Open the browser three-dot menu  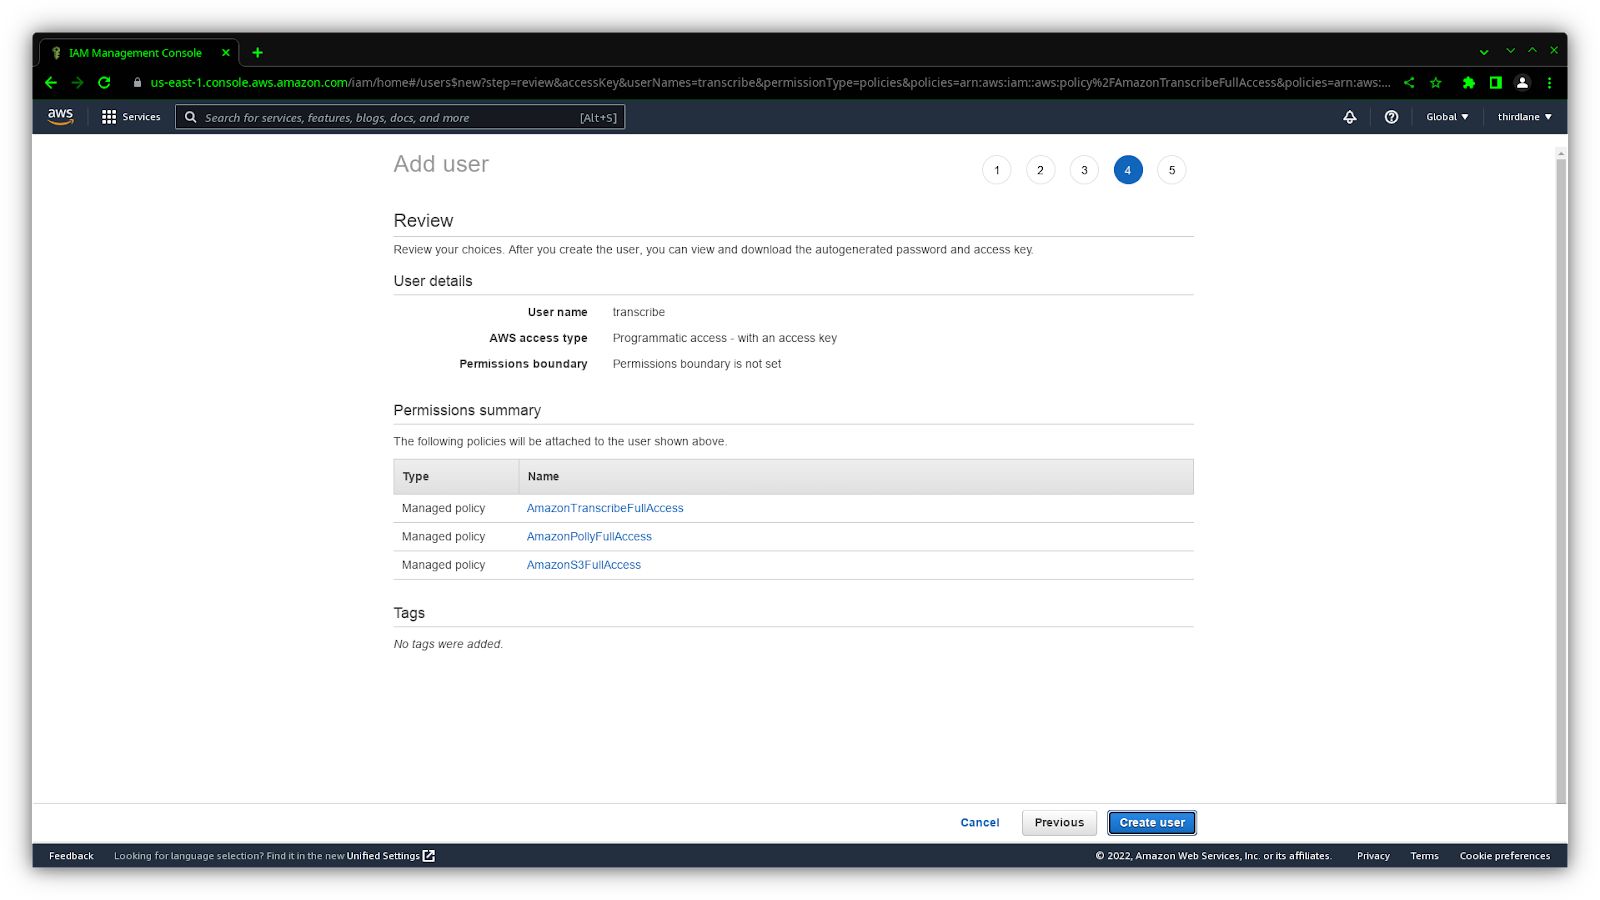(x=1549, y=83)
